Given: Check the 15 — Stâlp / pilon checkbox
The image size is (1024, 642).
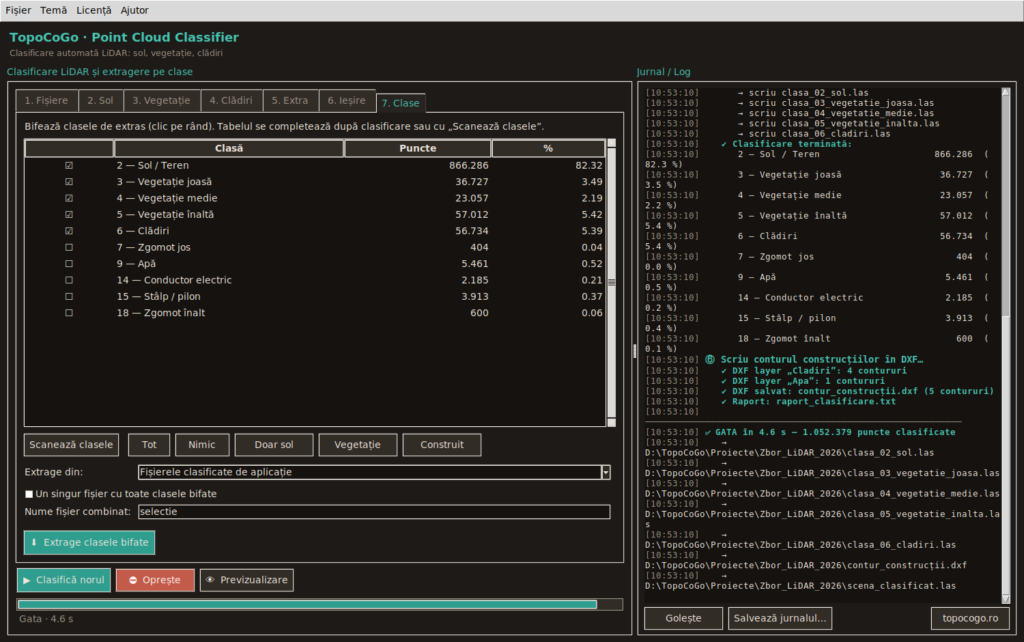Looking at the screenshot, I should [69, 297].
